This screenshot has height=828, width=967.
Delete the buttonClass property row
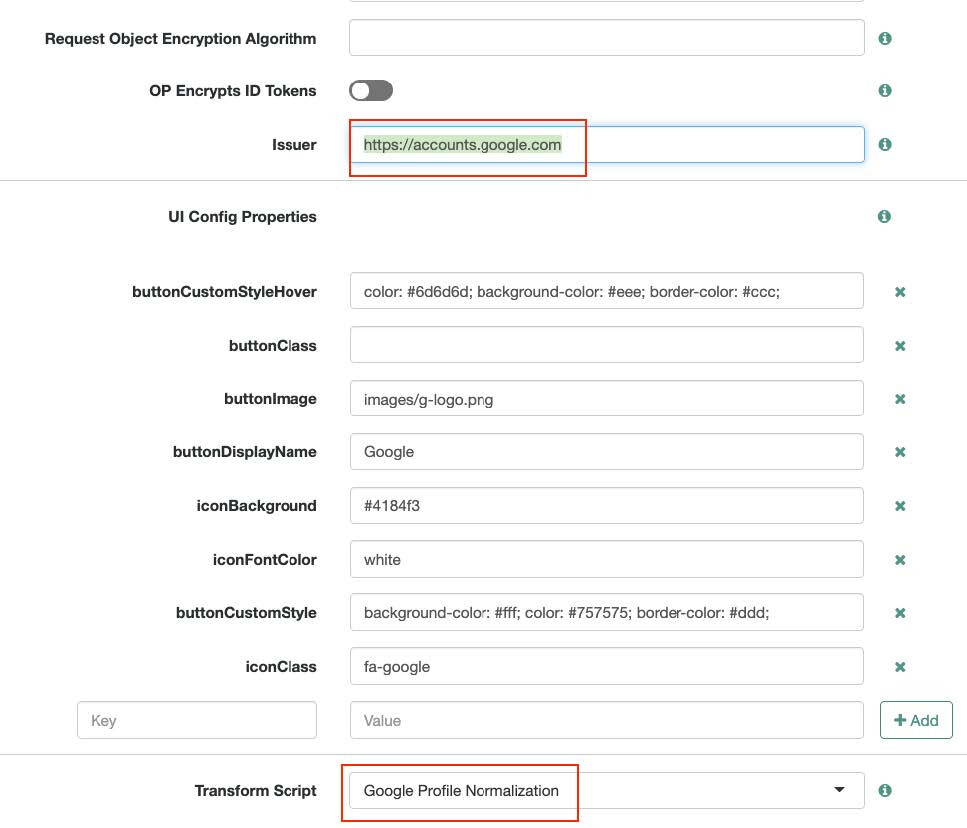(x=900, y=346)
